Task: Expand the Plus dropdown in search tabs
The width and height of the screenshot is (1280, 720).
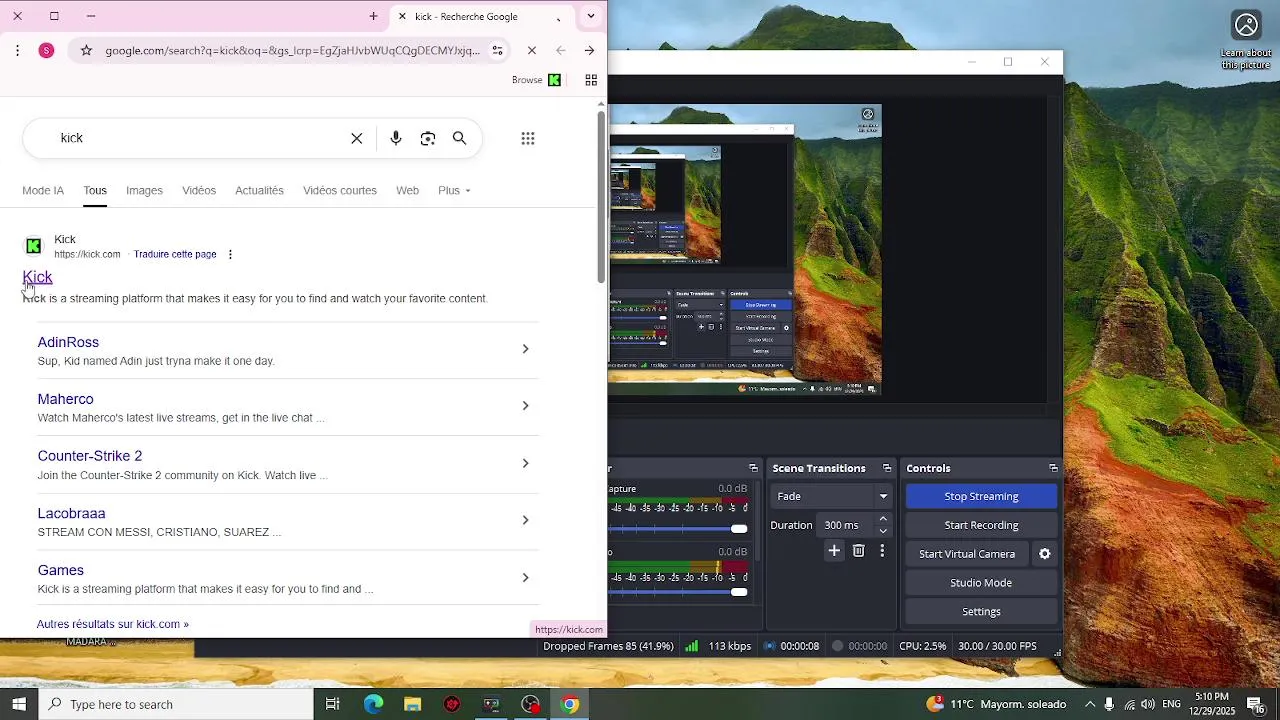Action: click(454, 190)
